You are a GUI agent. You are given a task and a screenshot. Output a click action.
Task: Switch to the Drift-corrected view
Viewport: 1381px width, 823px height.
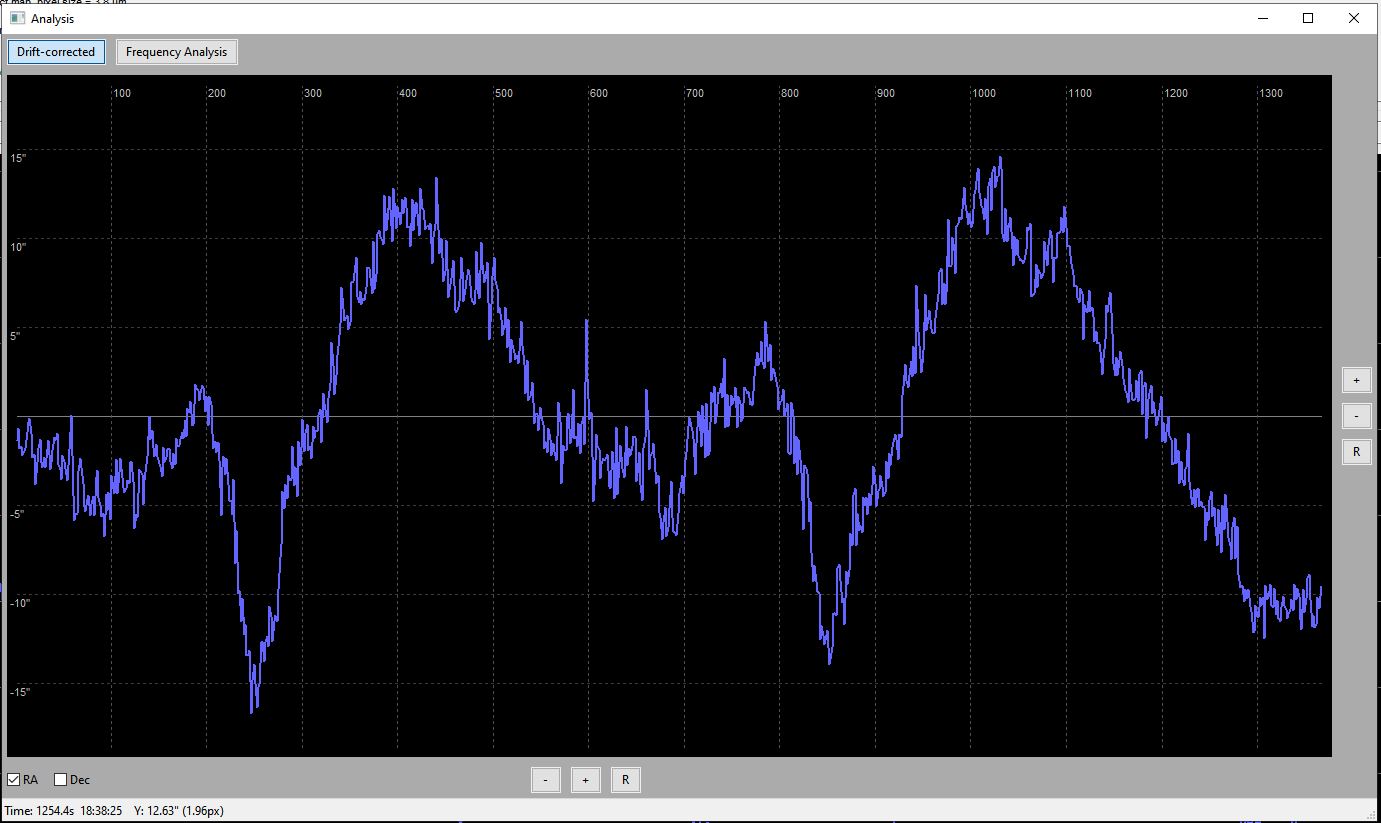pyautogui.click(x=56, y=52)
